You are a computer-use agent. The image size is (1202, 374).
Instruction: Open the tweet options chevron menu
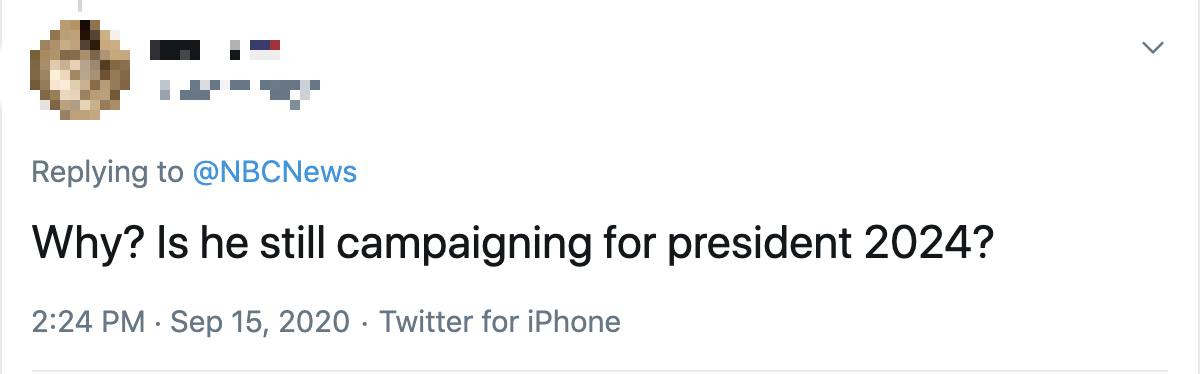pos(1154,47)
